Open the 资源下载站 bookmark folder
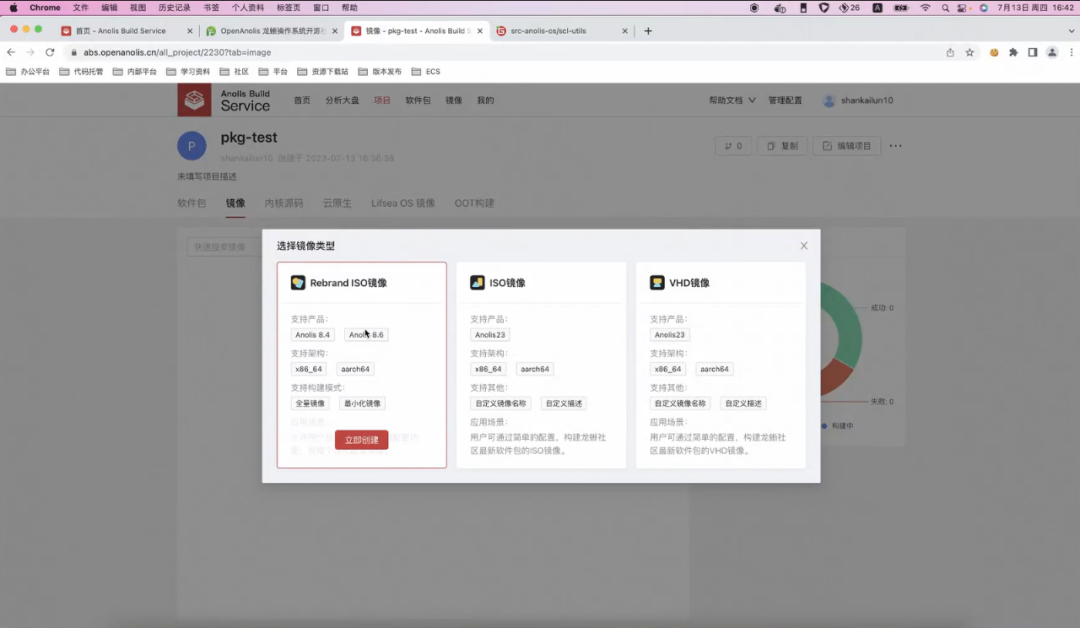 [322, 72]
